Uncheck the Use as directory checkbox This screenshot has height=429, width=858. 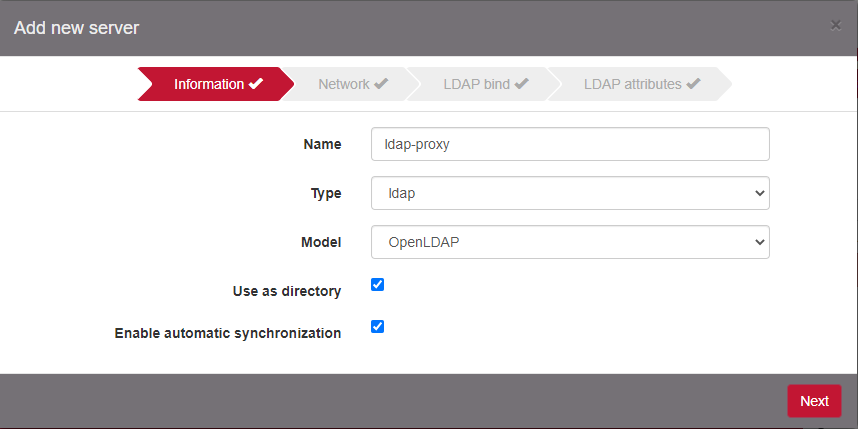click(x=377, y=285)
